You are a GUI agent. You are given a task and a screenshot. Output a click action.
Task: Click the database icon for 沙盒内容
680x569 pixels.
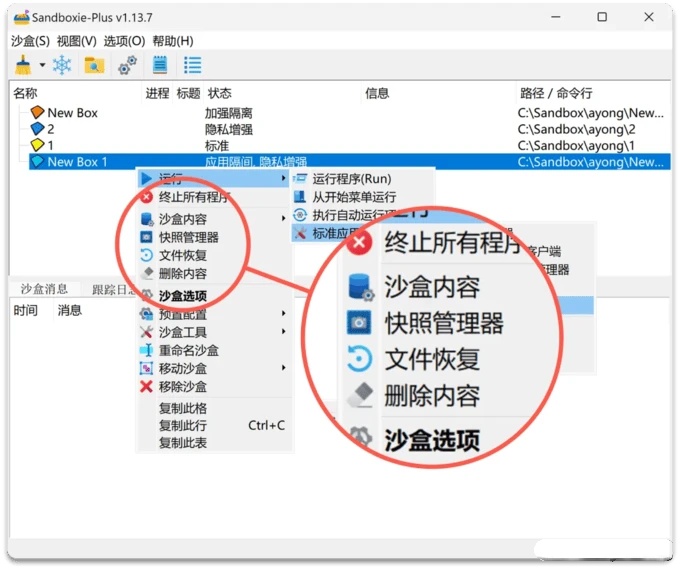click(147, 219)
